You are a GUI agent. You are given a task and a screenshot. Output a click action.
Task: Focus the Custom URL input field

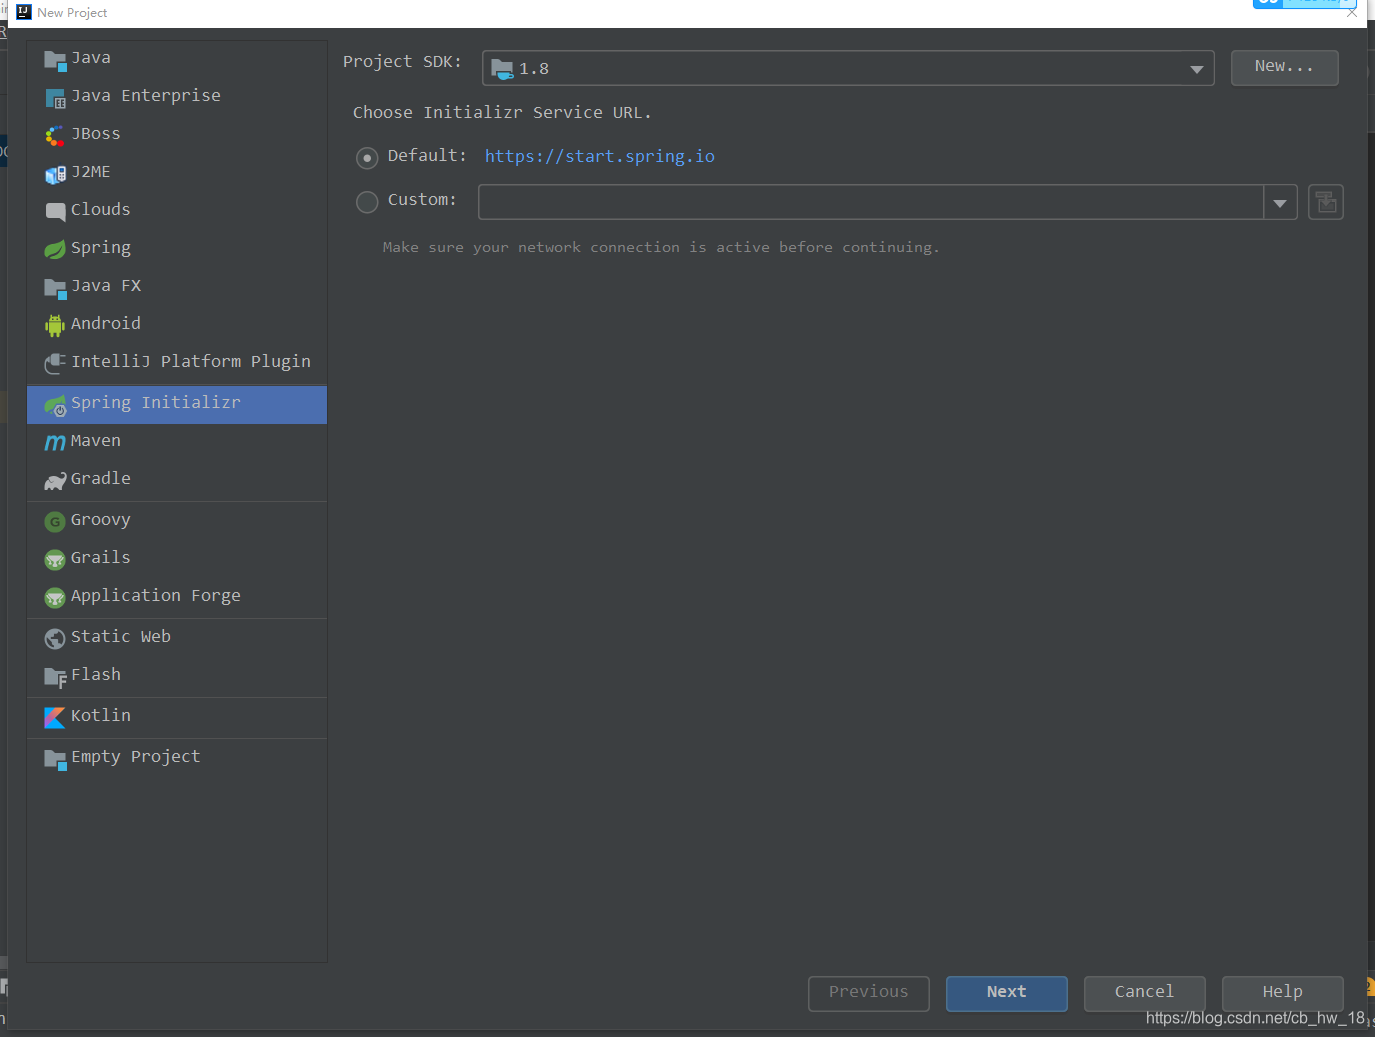(870, 202)
